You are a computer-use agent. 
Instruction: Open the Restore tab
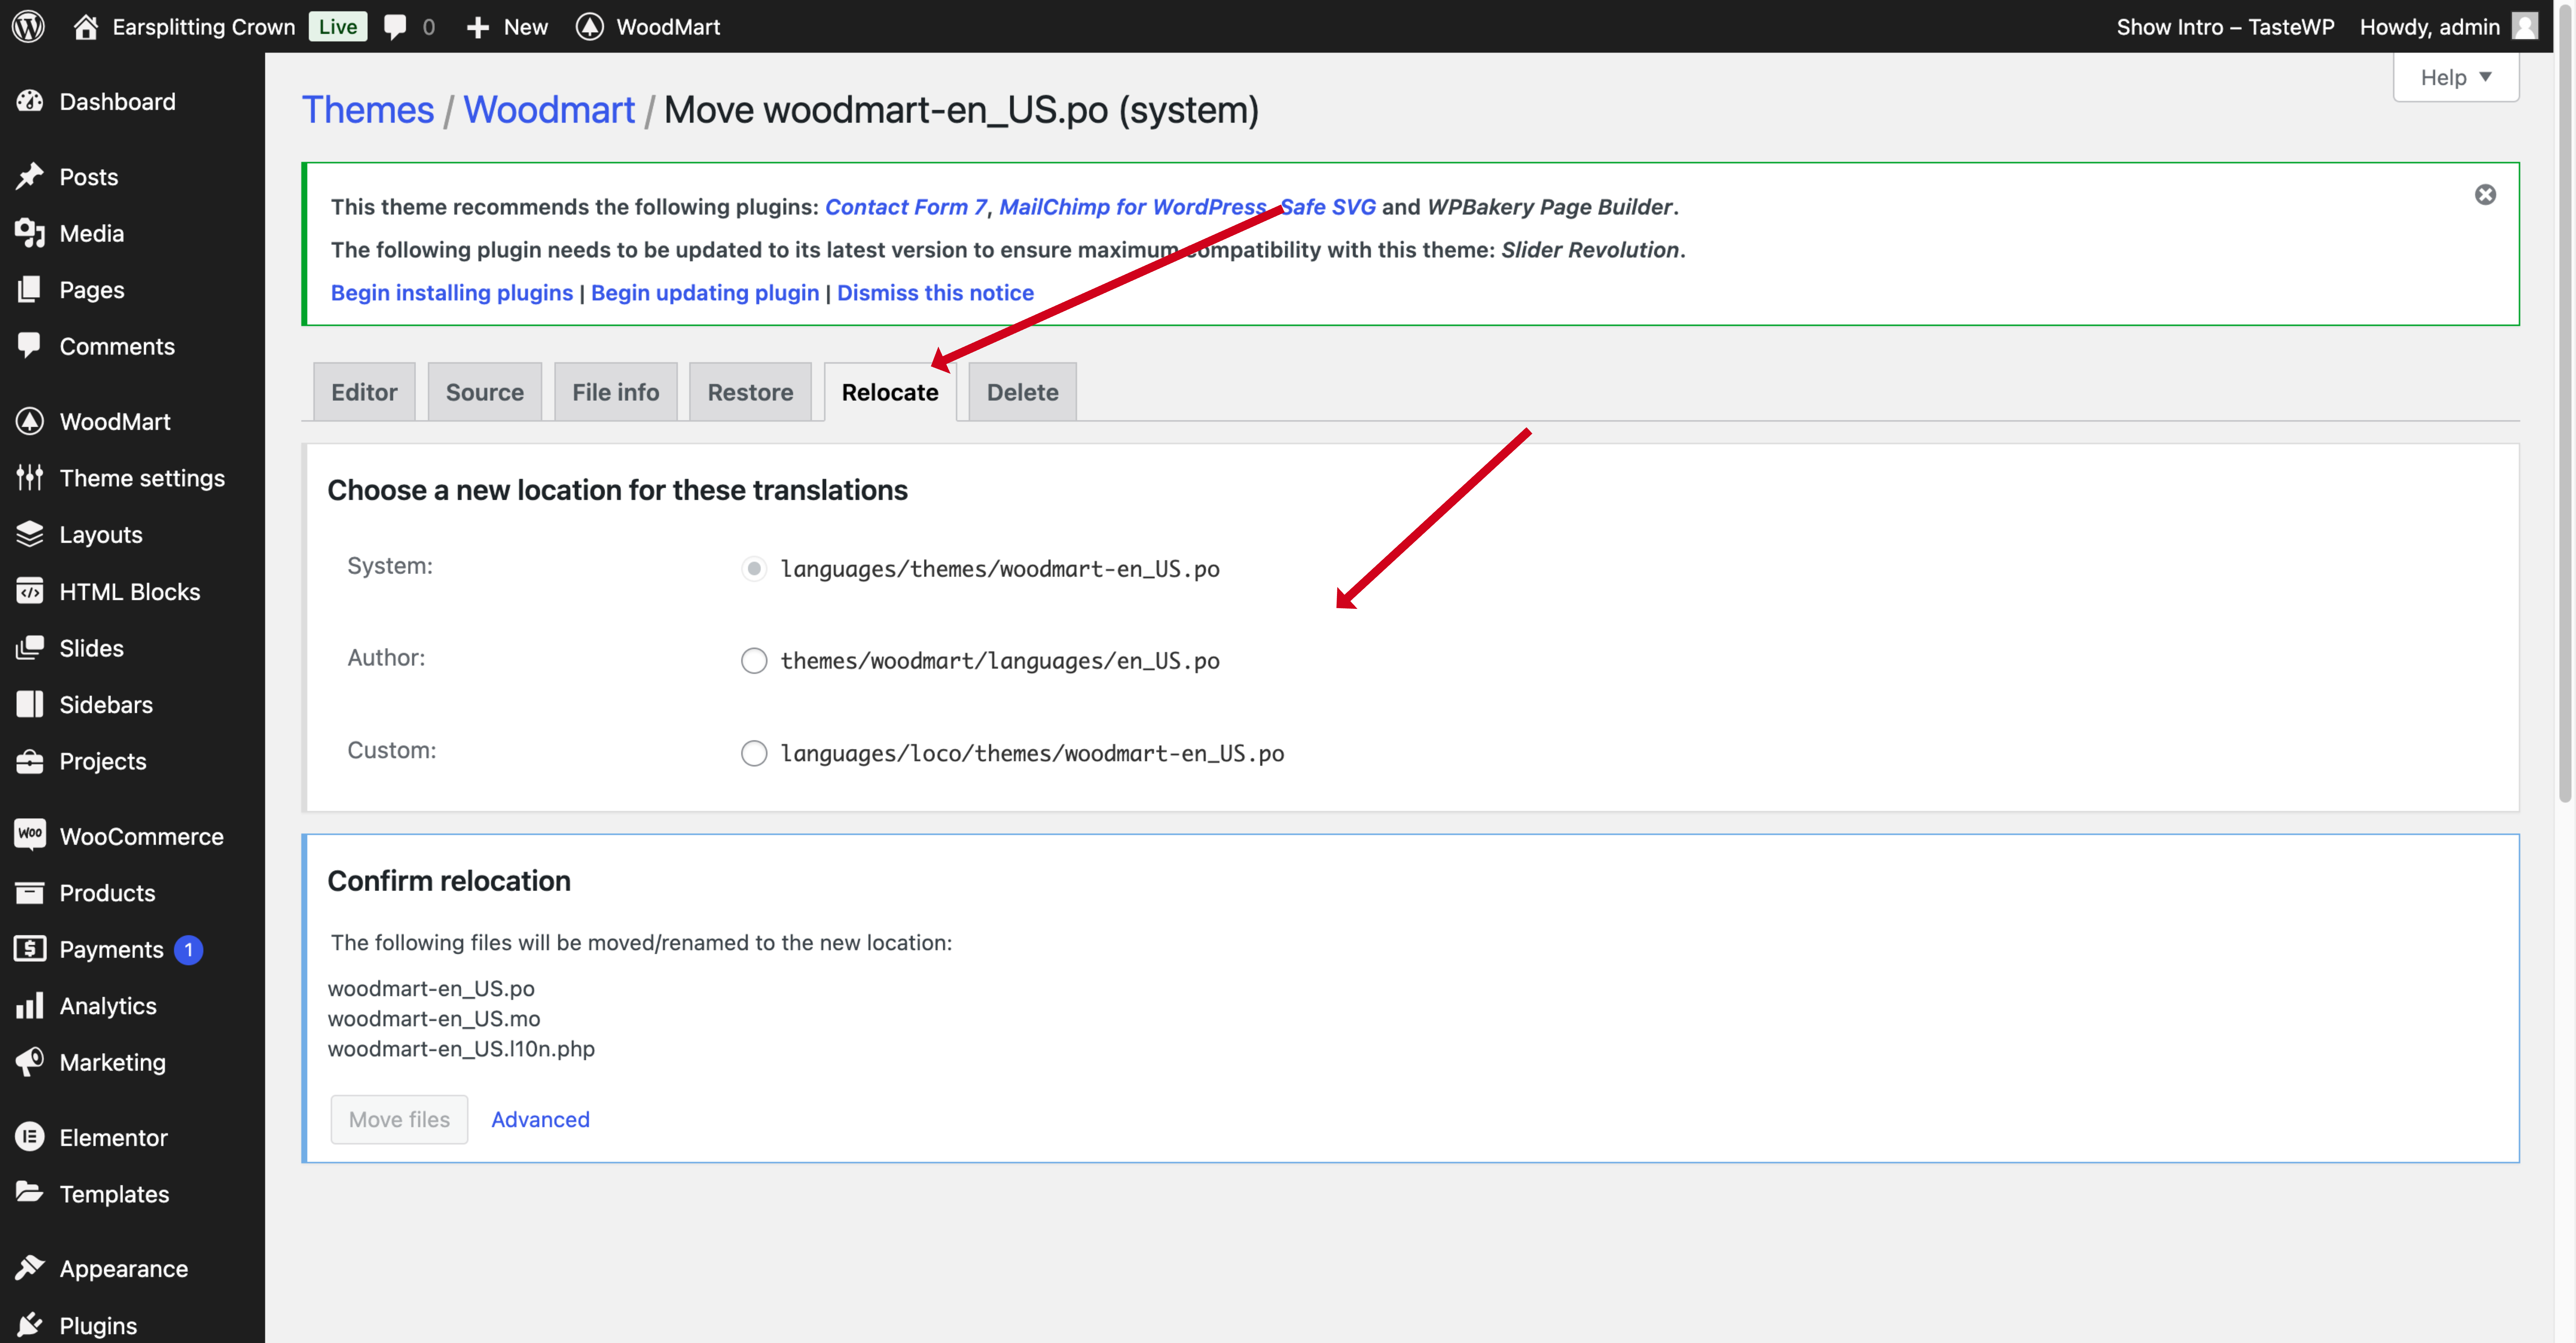(x=750, y=392)
